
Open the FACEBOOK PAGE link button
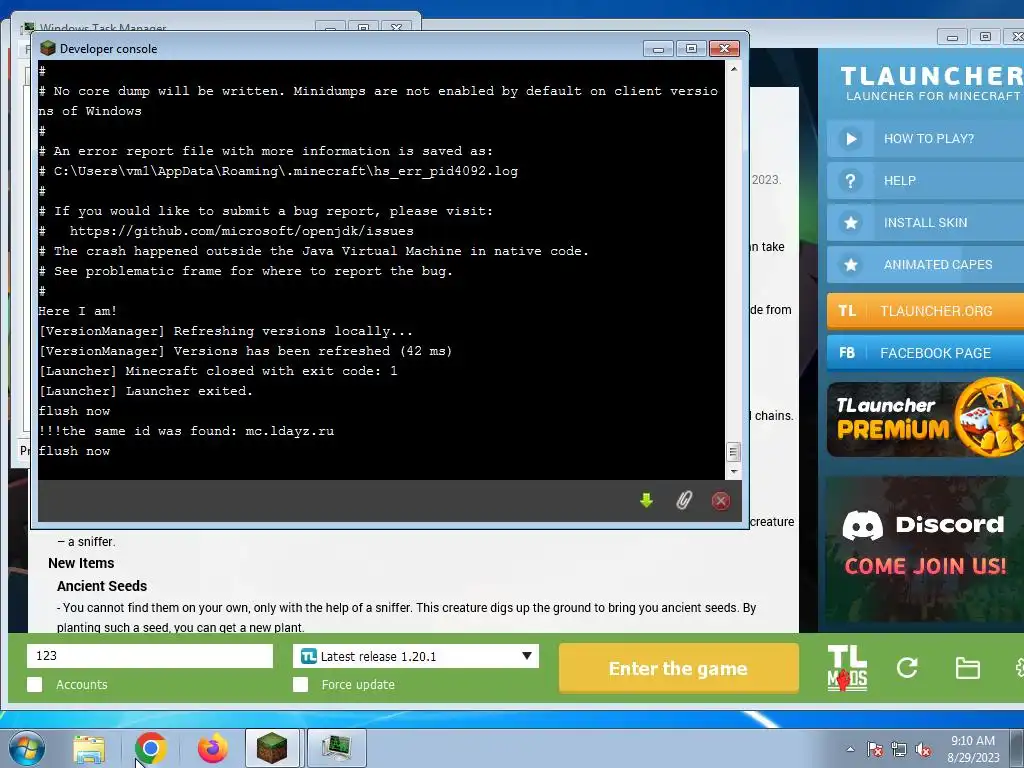click(x=925, y=353)
